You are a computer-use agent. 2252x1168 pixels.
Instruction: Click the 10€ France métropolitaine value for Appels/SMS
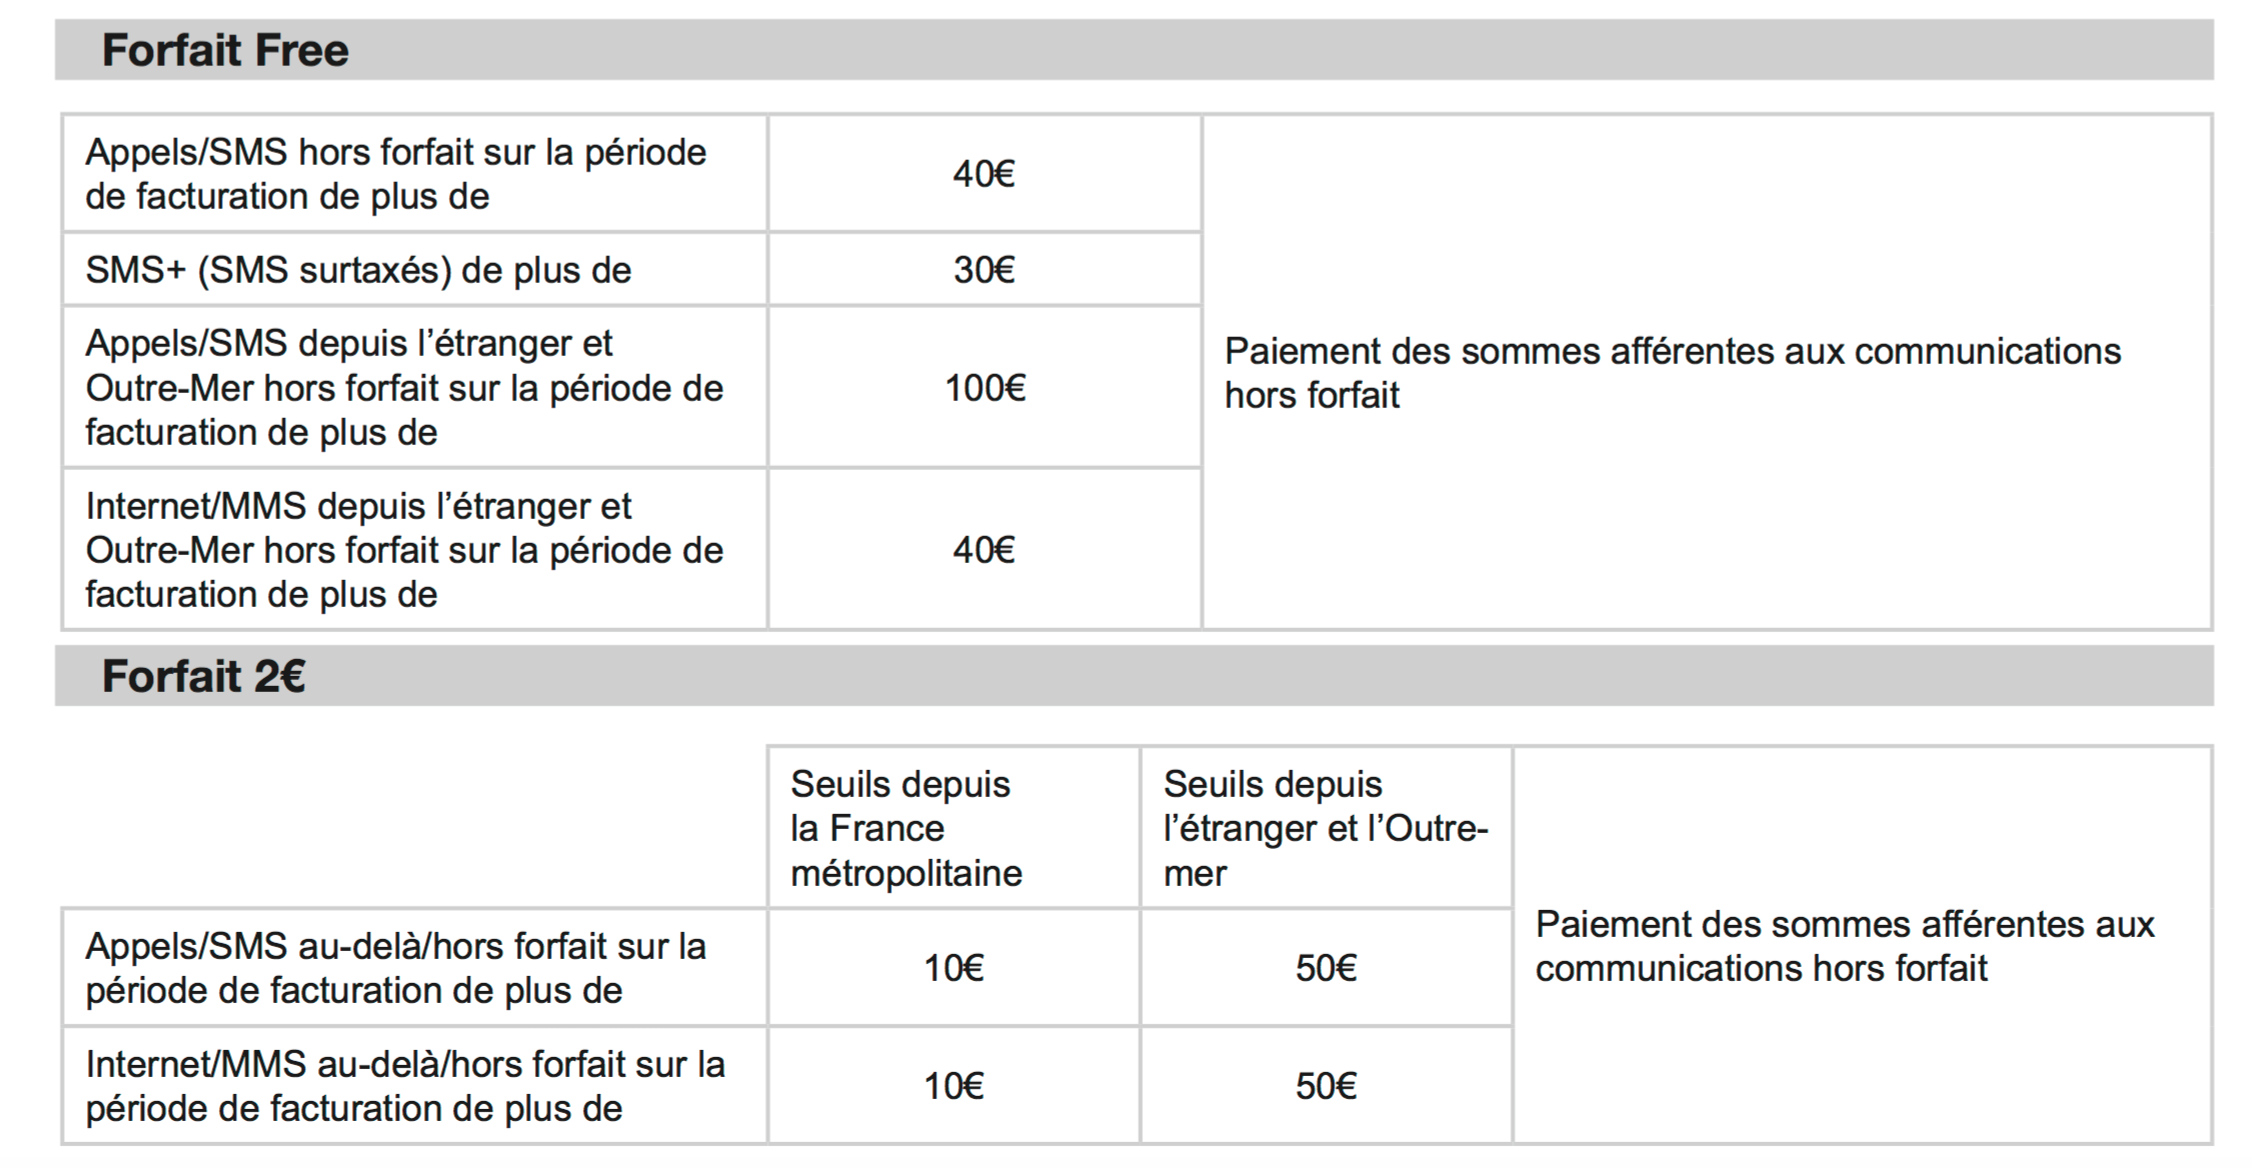953,968
